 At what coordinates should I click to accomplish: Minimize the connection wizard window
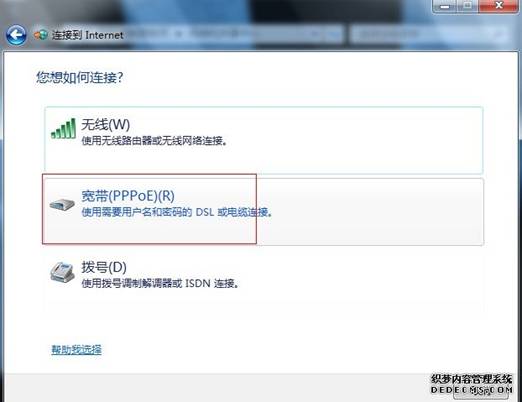445,6
